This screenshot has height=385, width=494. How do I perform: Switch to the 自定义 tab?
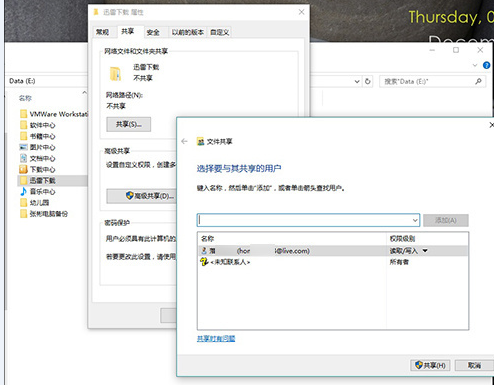(x=219, y=32)
